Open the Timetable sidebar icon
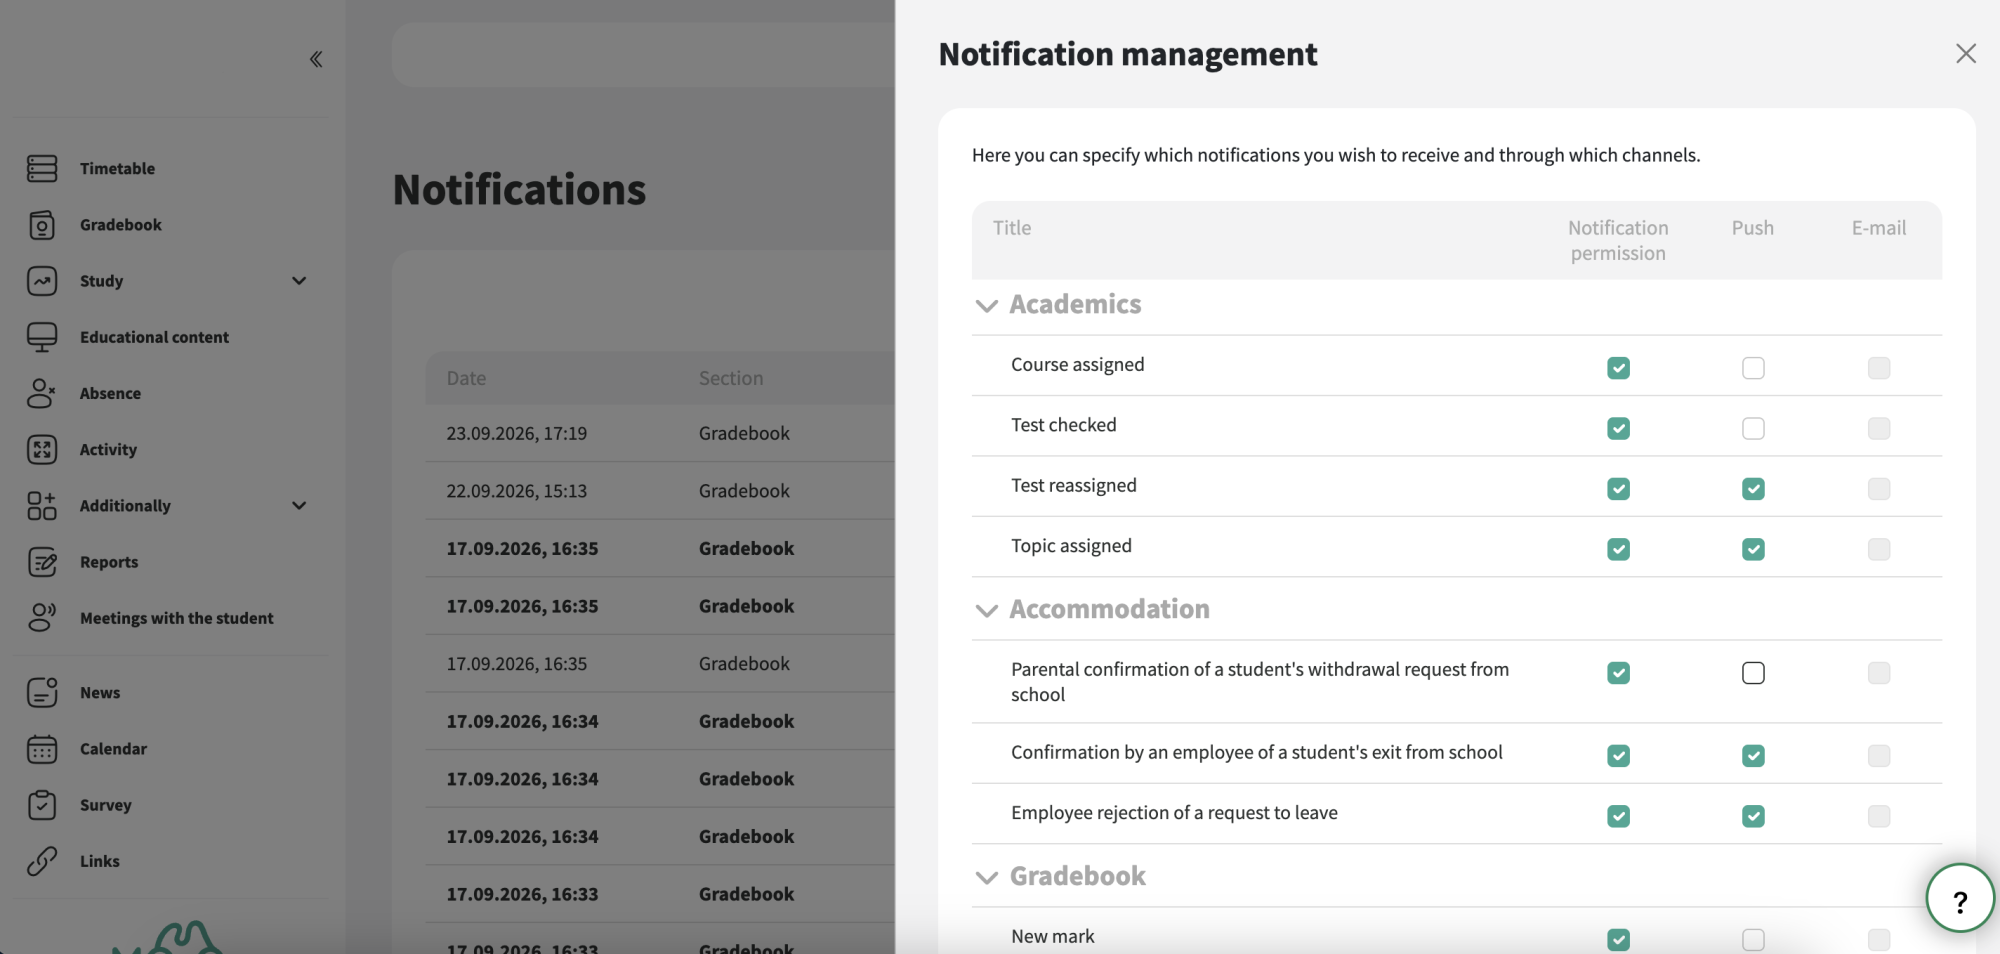This screenshot has height=954, width=2000. [42, 168]
